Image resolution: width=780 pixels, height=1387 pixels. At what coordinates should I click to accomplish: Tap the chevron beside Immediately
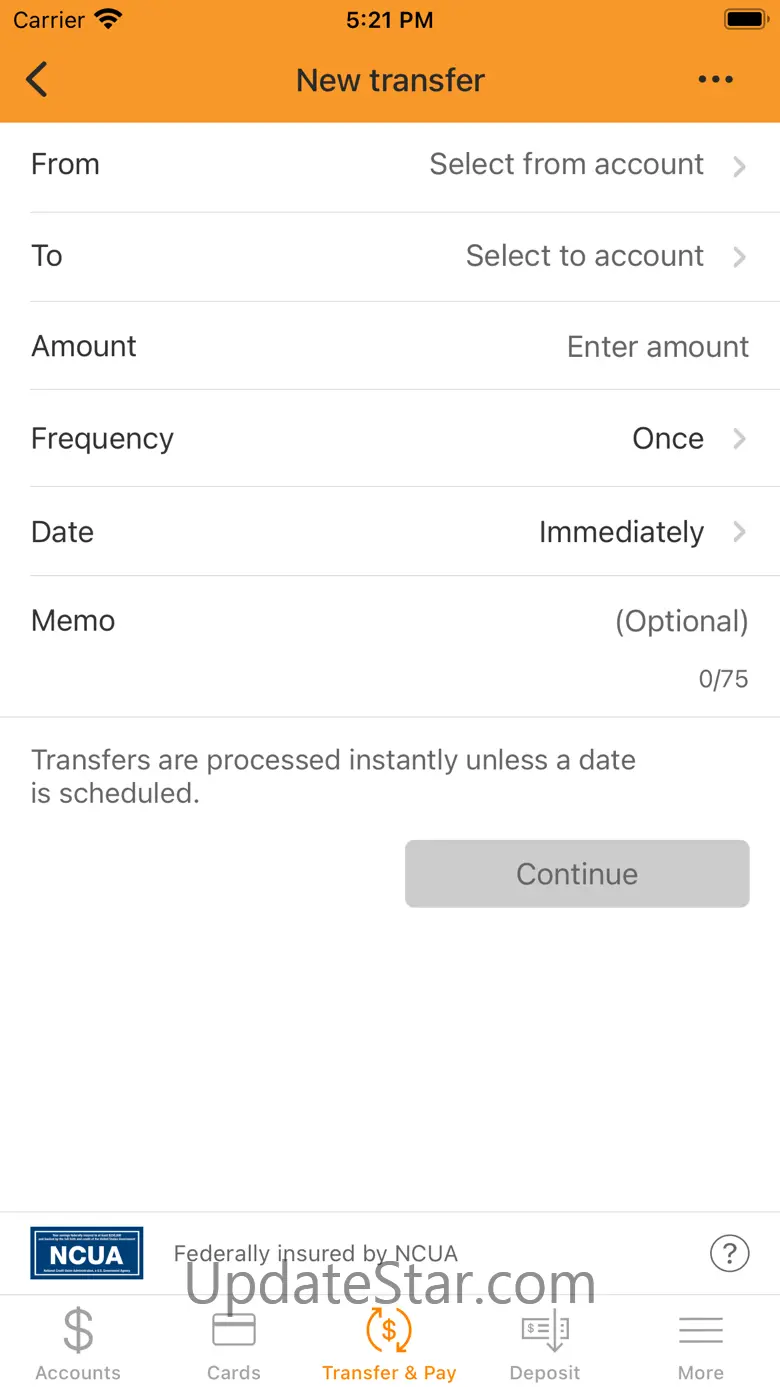740,532
